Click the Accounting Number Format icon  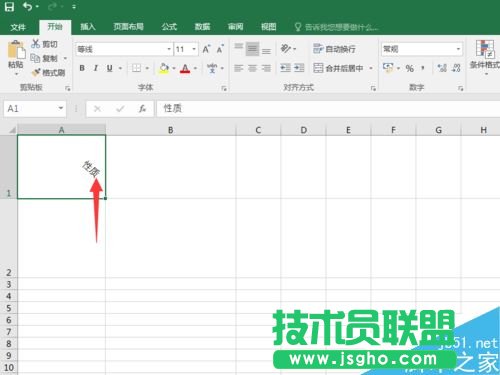tap(388, 68)
